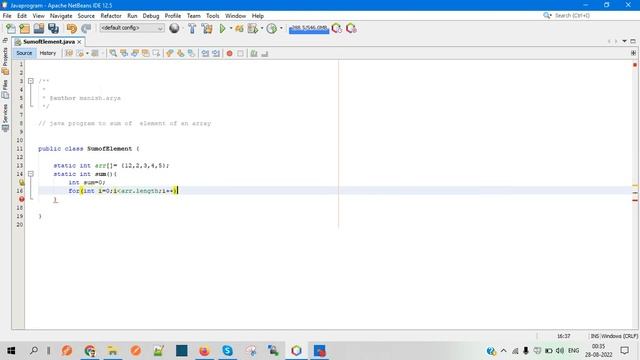
Task: Click the Open Project toolbar icon
Action: (39, 28)
